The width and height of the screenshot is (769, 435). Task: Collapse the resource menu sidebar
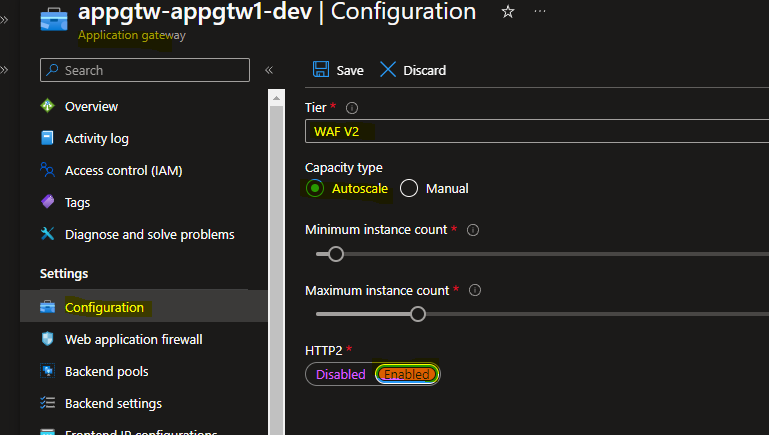point(269,70)
